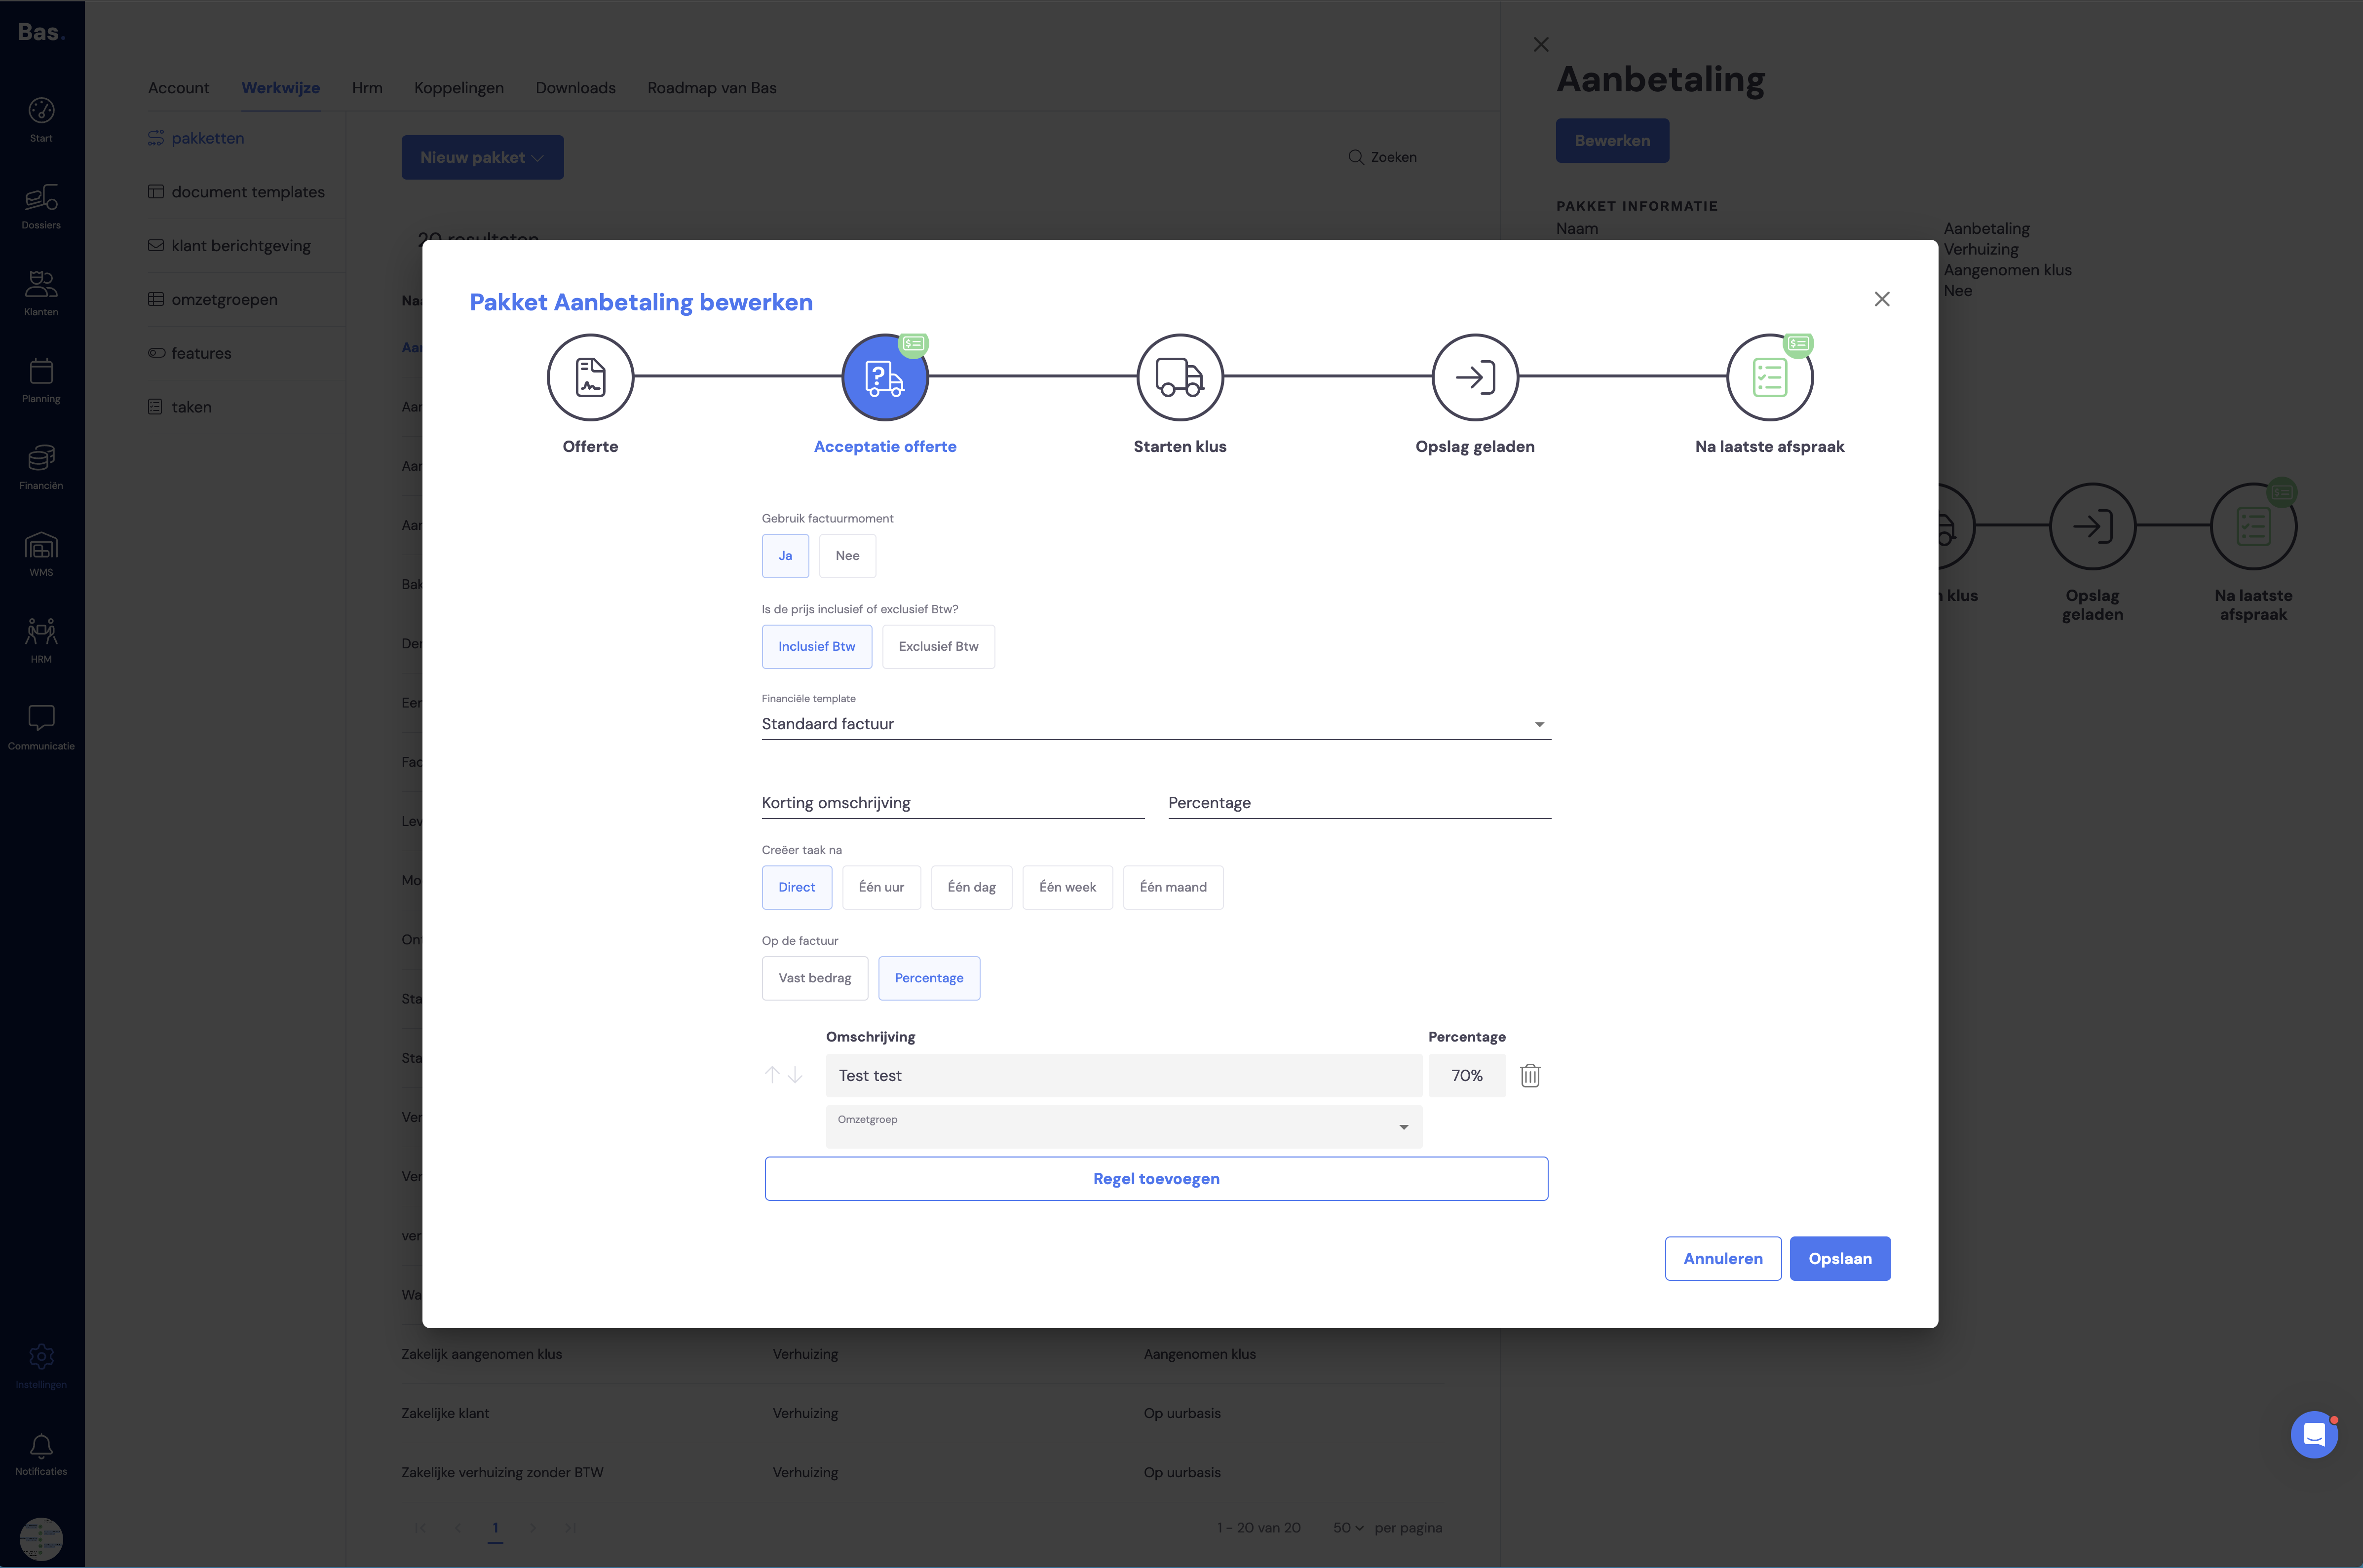Image resolution: width=2363 pixels, height=1568 pixels.
Task: Select Één dag for task creation
Action: (972, 888)
